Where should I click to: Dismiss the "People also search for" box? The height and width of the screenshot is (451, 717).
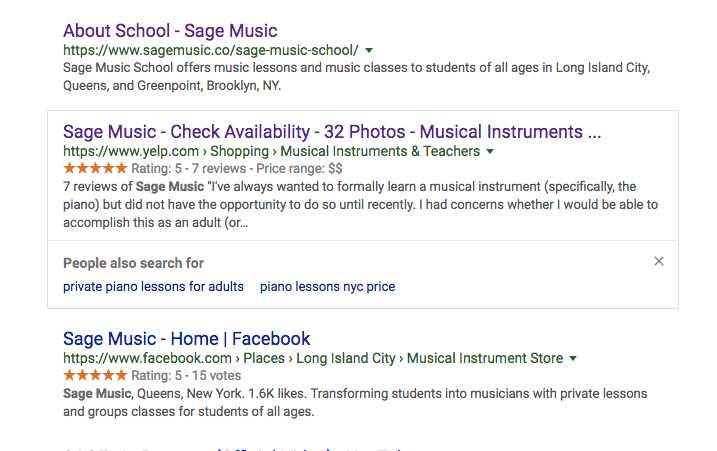pyautogui.click(x=658, y=262)
